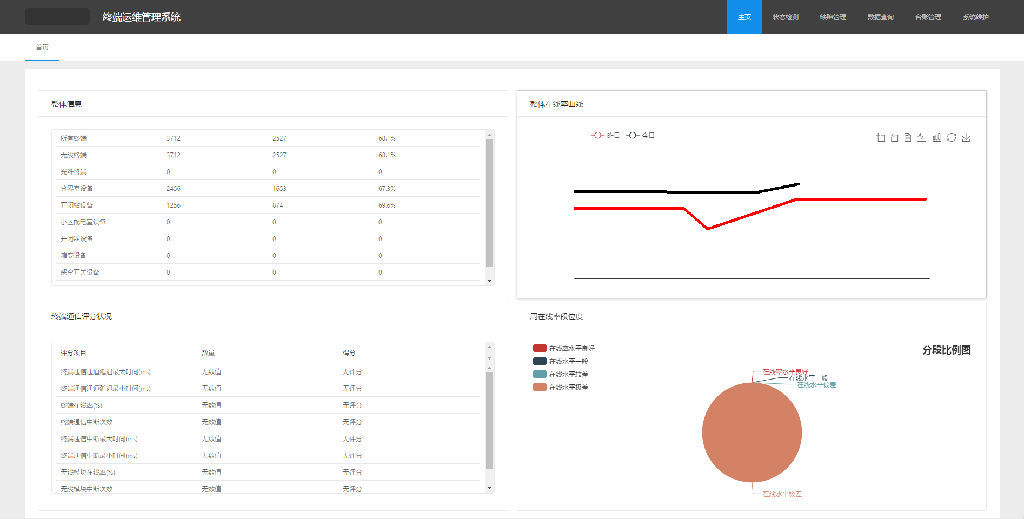Switch chart to line type via toolbox icon

(921, 137)
